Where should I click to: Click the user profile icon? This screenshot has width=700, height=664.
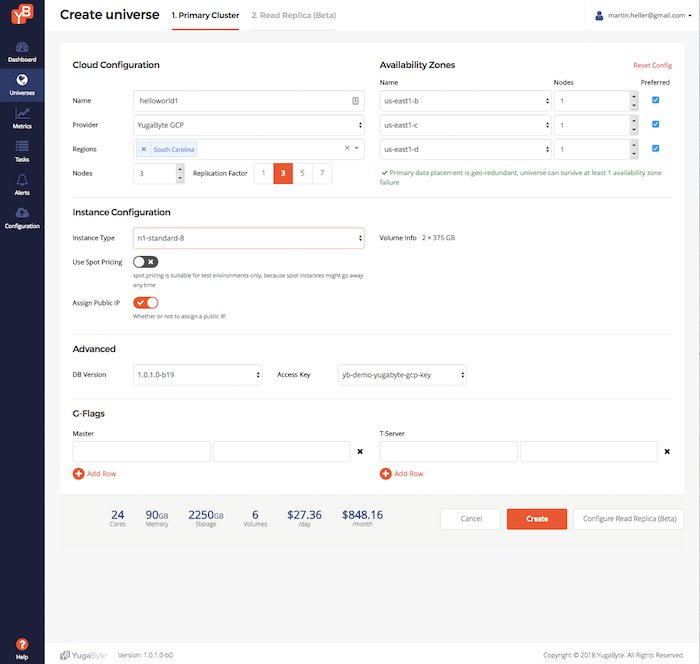[x=599, y=16]
